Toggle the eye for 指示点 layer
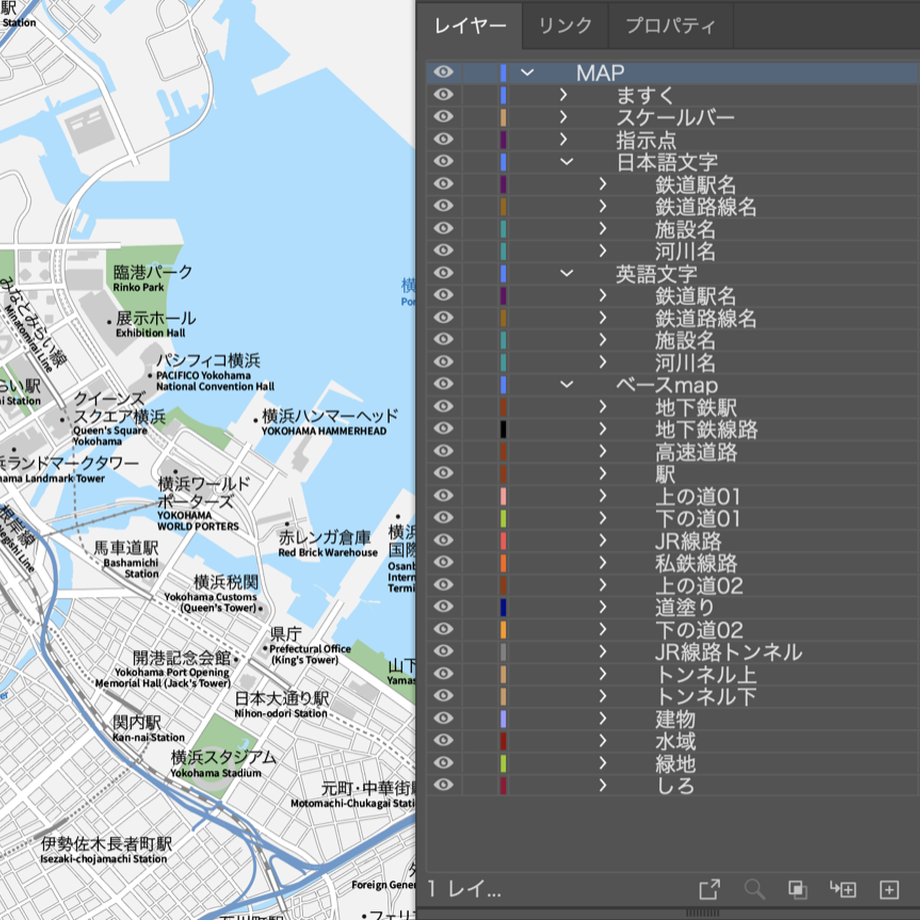The image size is (920, 920). (444, 139)
